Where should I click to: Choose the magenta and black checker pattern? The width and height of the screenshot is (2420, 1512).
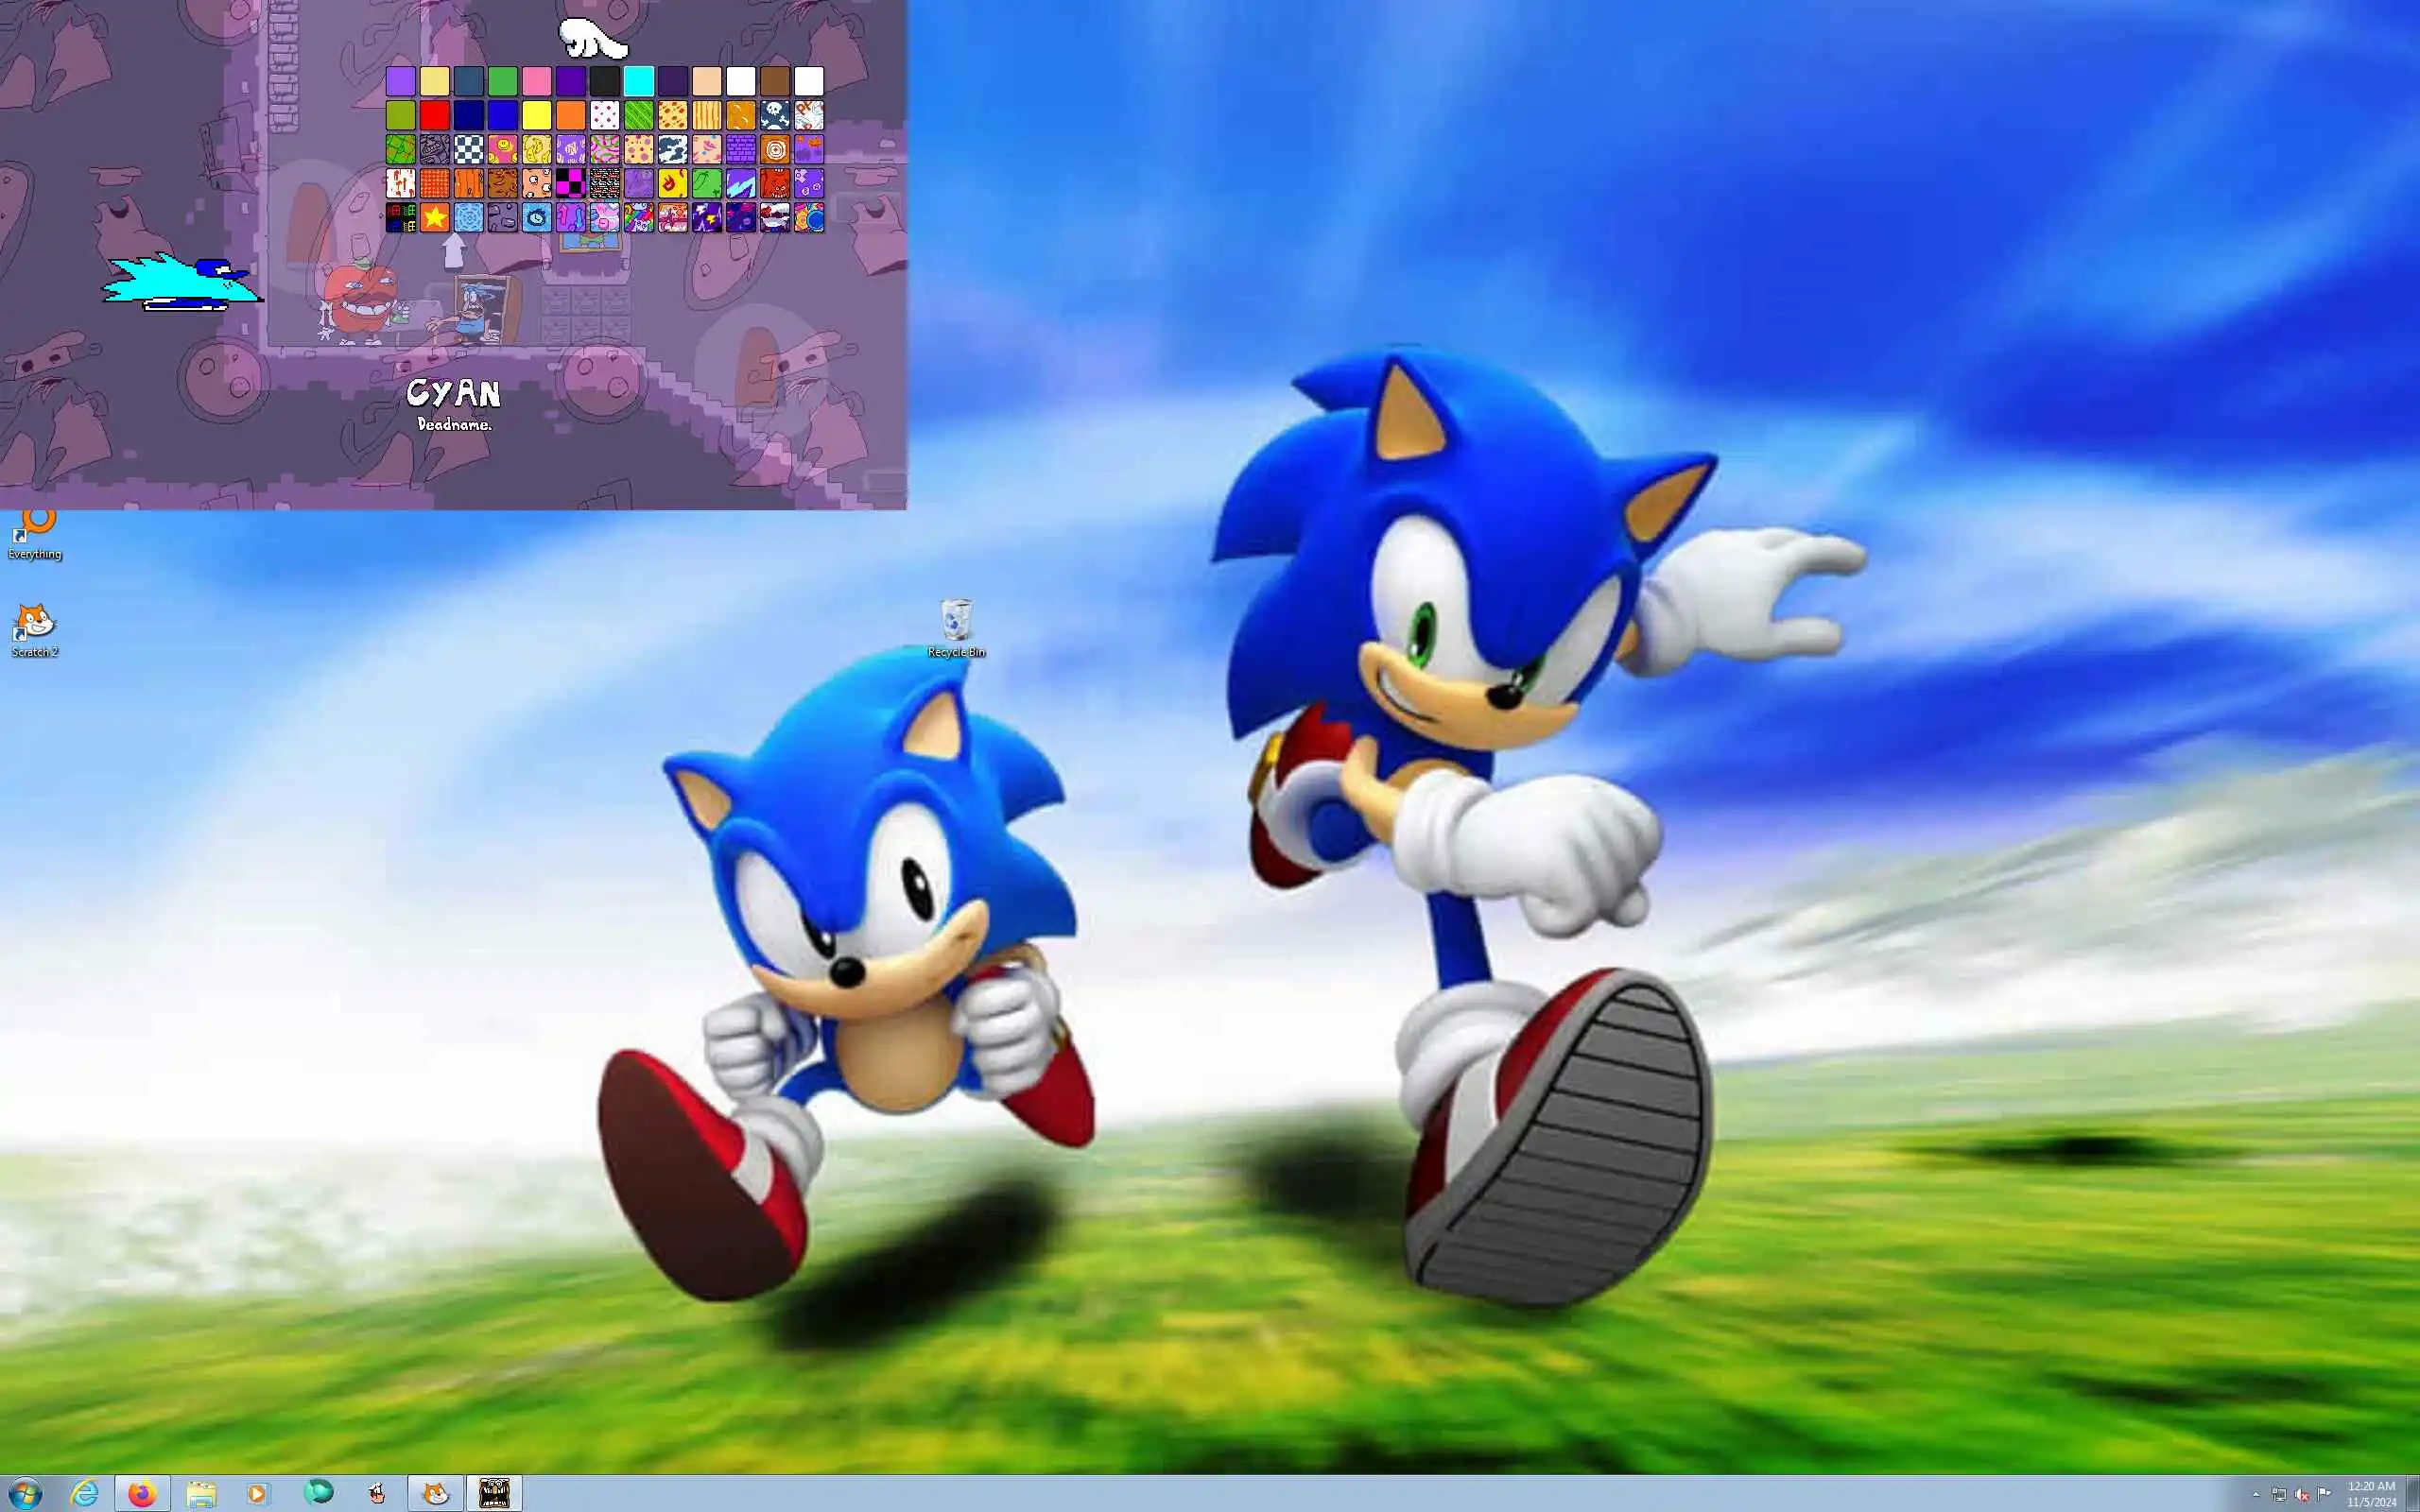[x=571, y=183]
